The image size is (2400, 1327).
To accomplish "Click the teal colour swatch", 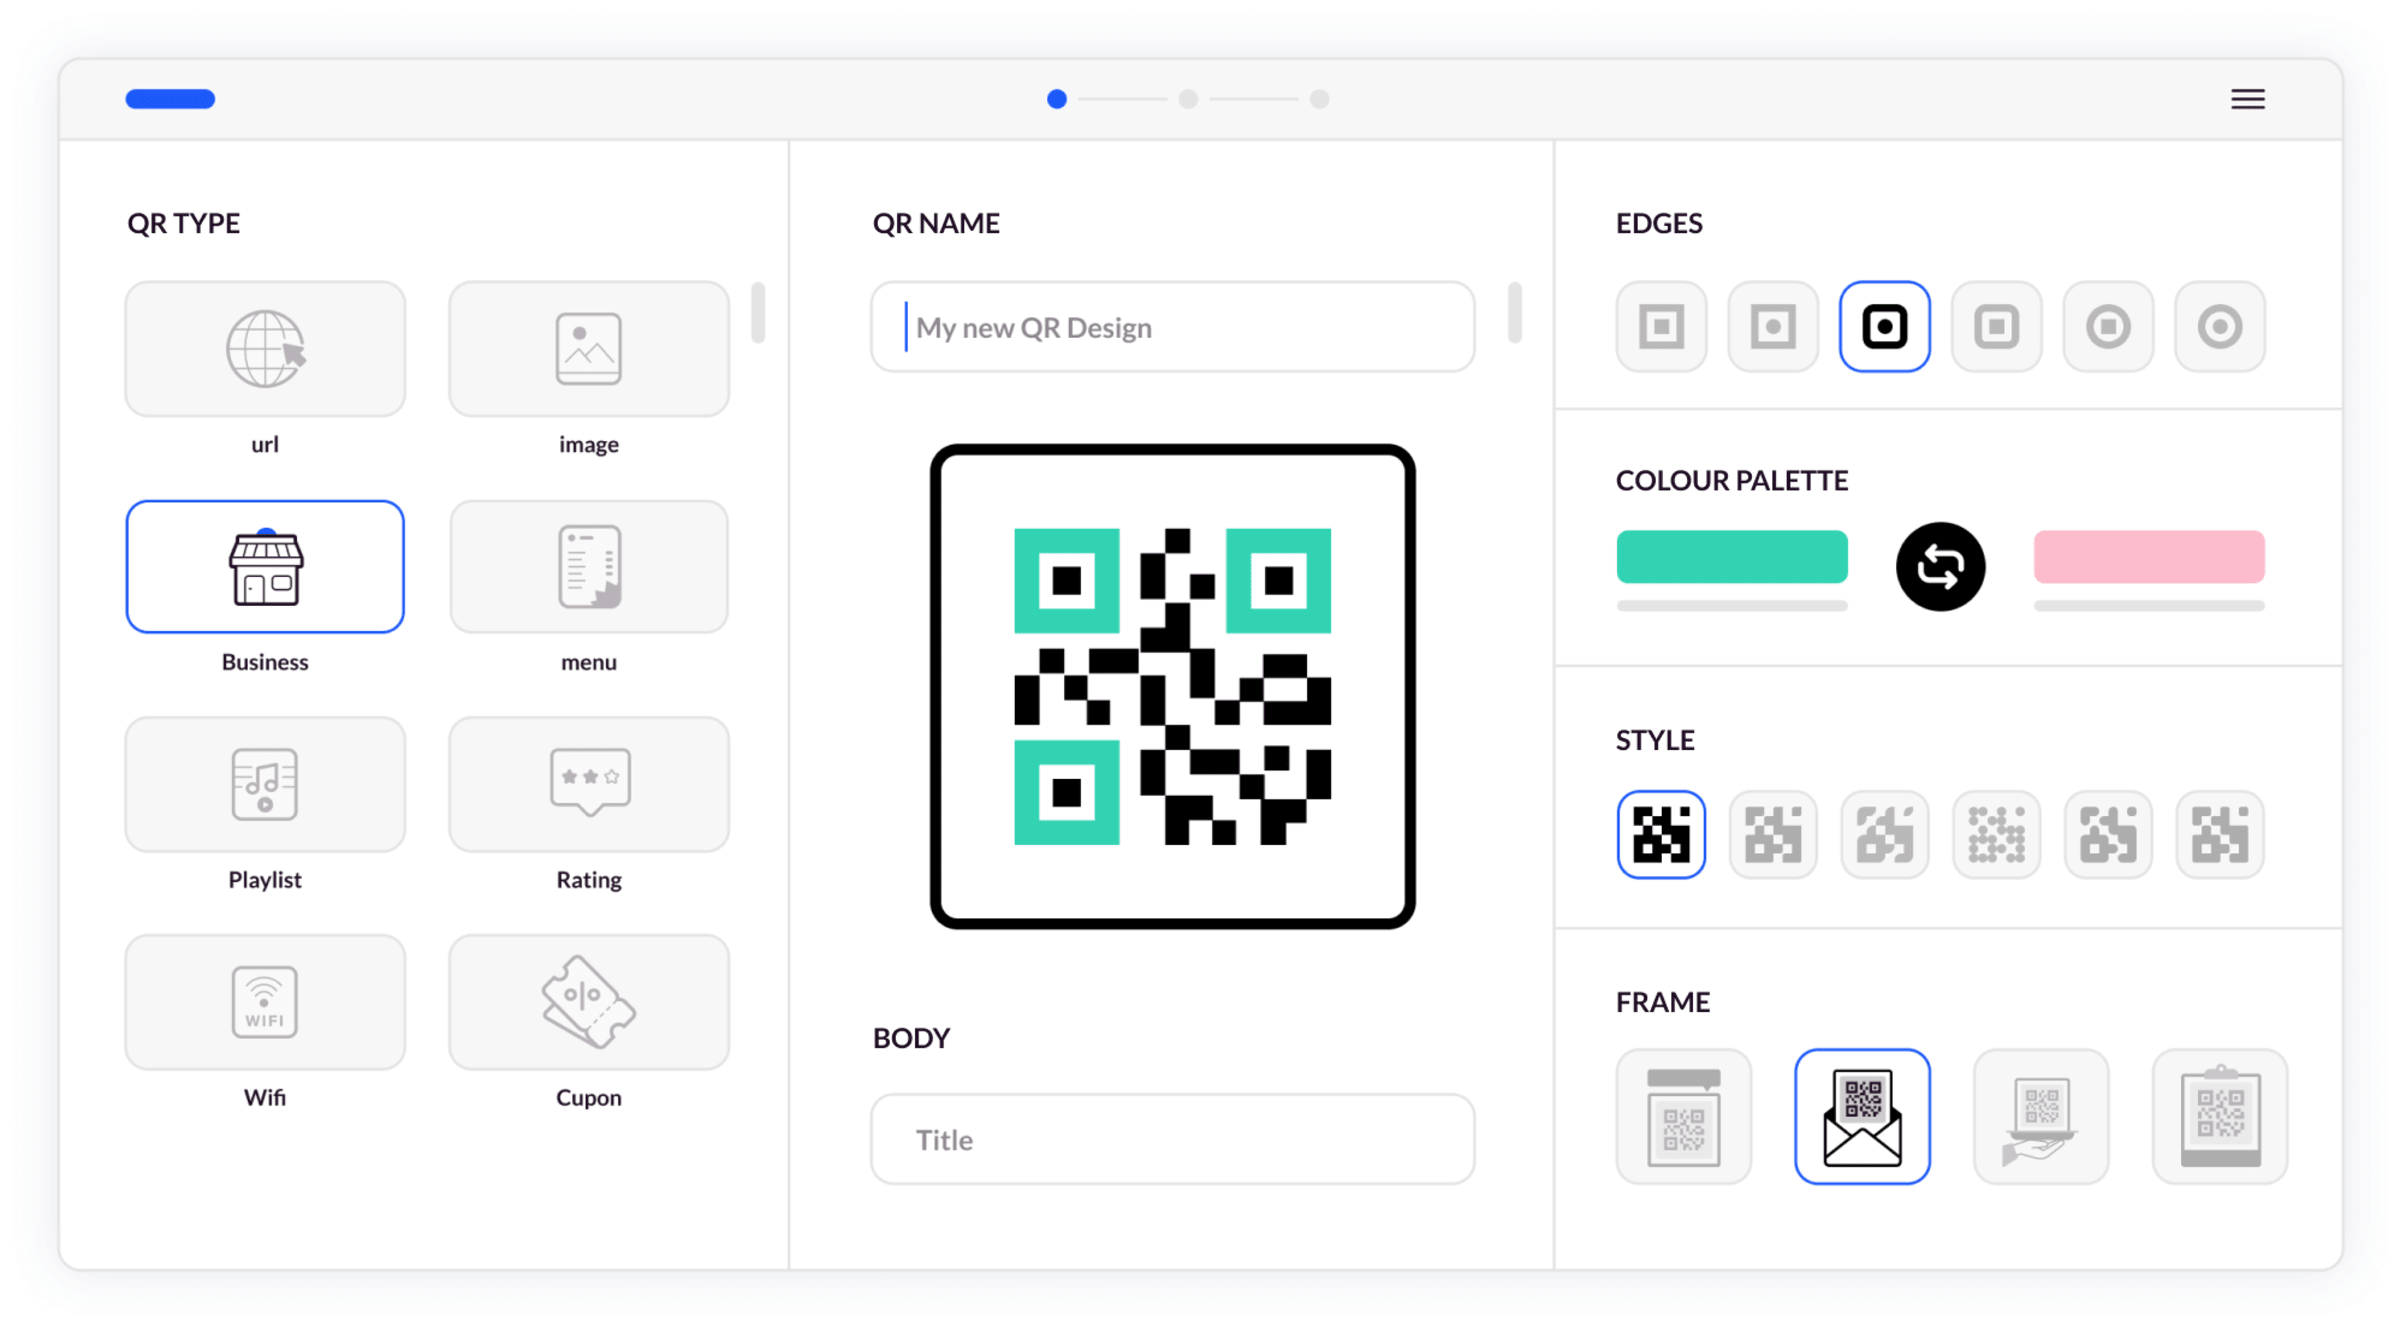I will (1731, 557).
